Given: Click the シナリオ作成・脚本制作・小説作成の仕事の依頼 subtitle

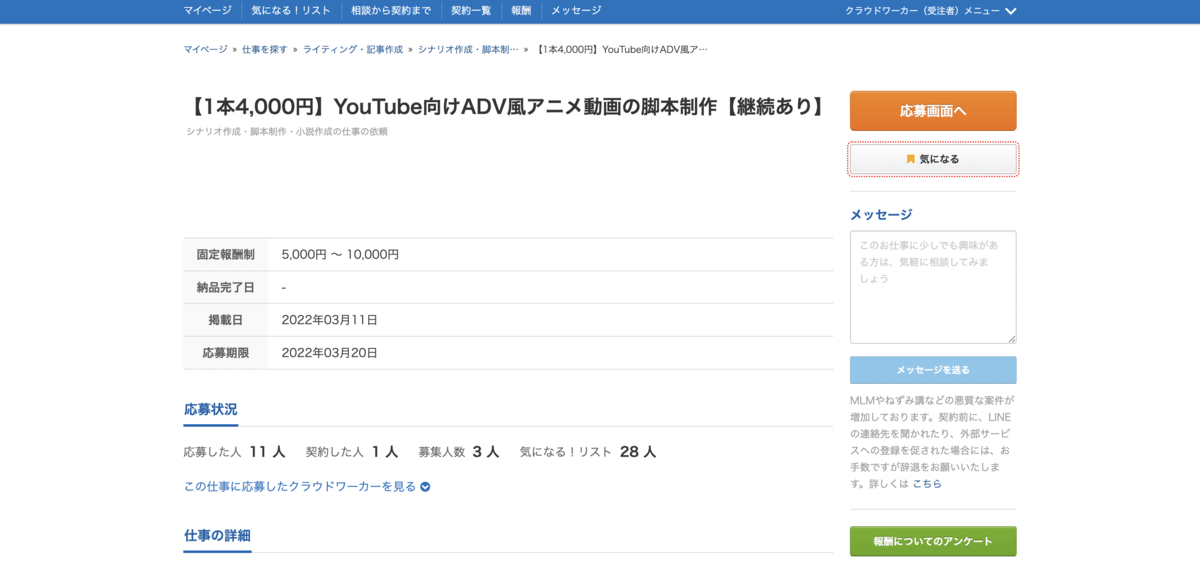Looking at the screenshot, I should pos(287,131).
